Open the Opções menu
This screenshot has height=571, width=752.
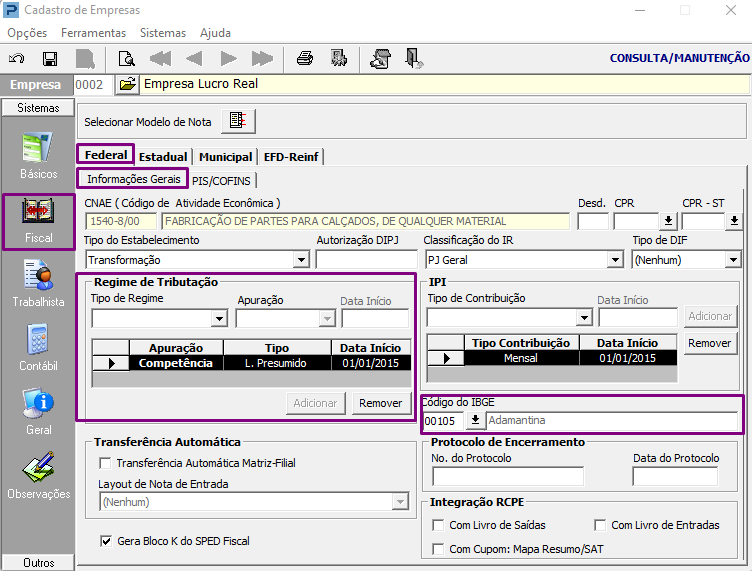[27, 33]
